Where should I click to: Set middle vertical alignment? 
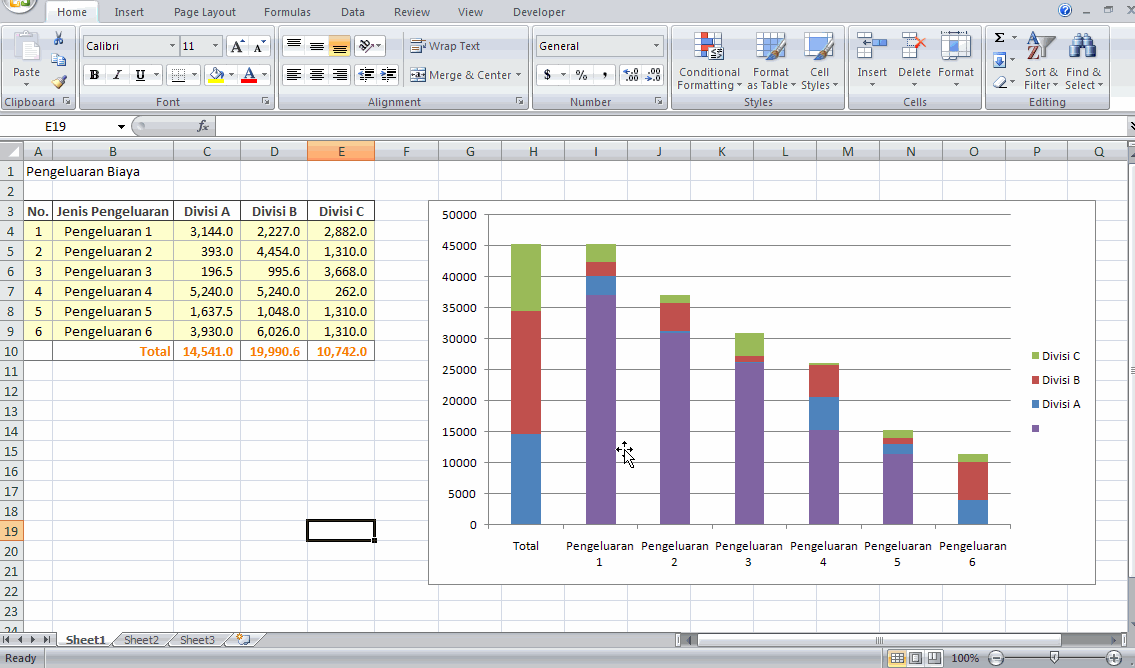(316, 46)
